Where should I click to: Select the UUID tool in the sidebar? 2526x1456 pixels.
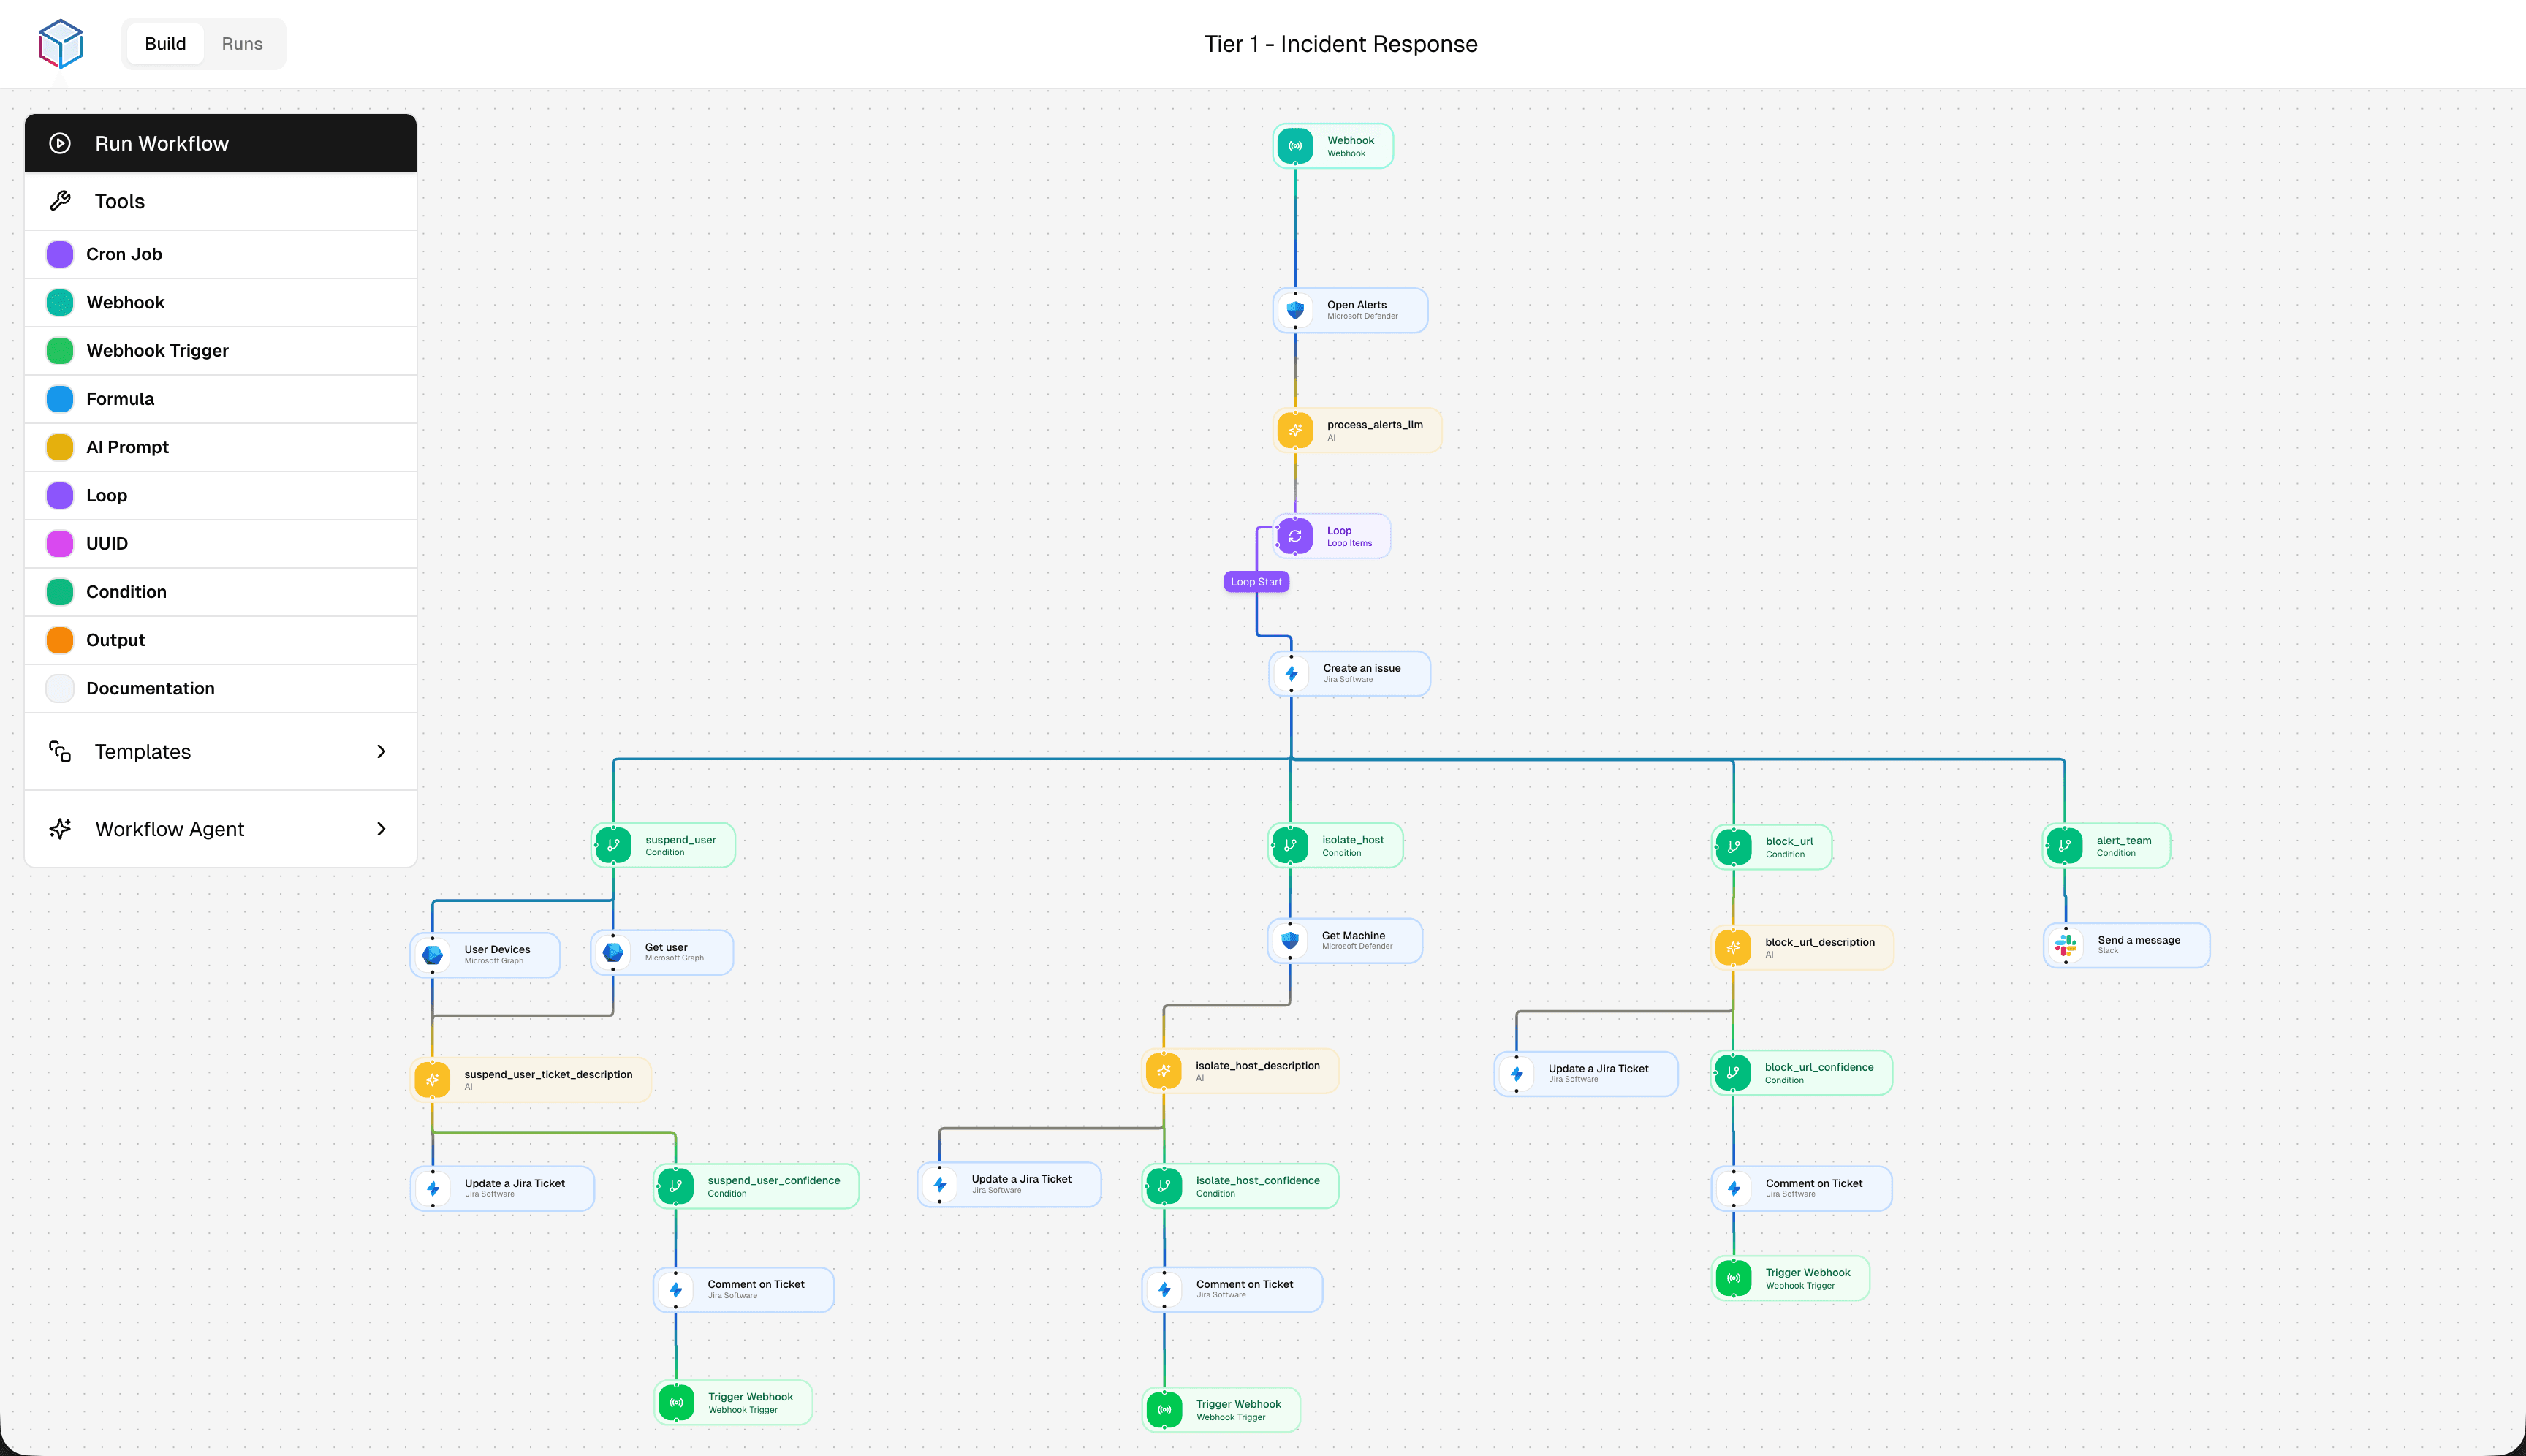(107, 543)
